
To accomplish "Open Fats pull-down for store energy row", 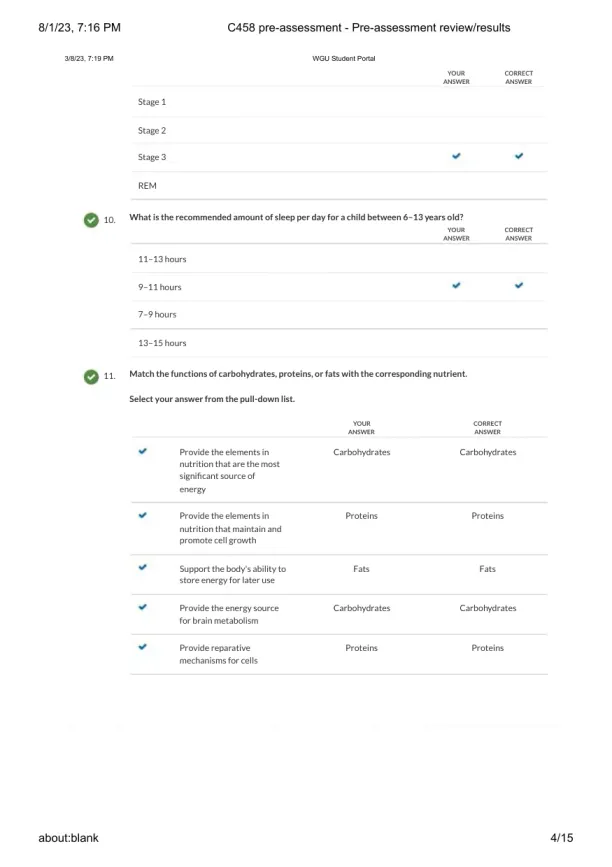I will [361, 568].
